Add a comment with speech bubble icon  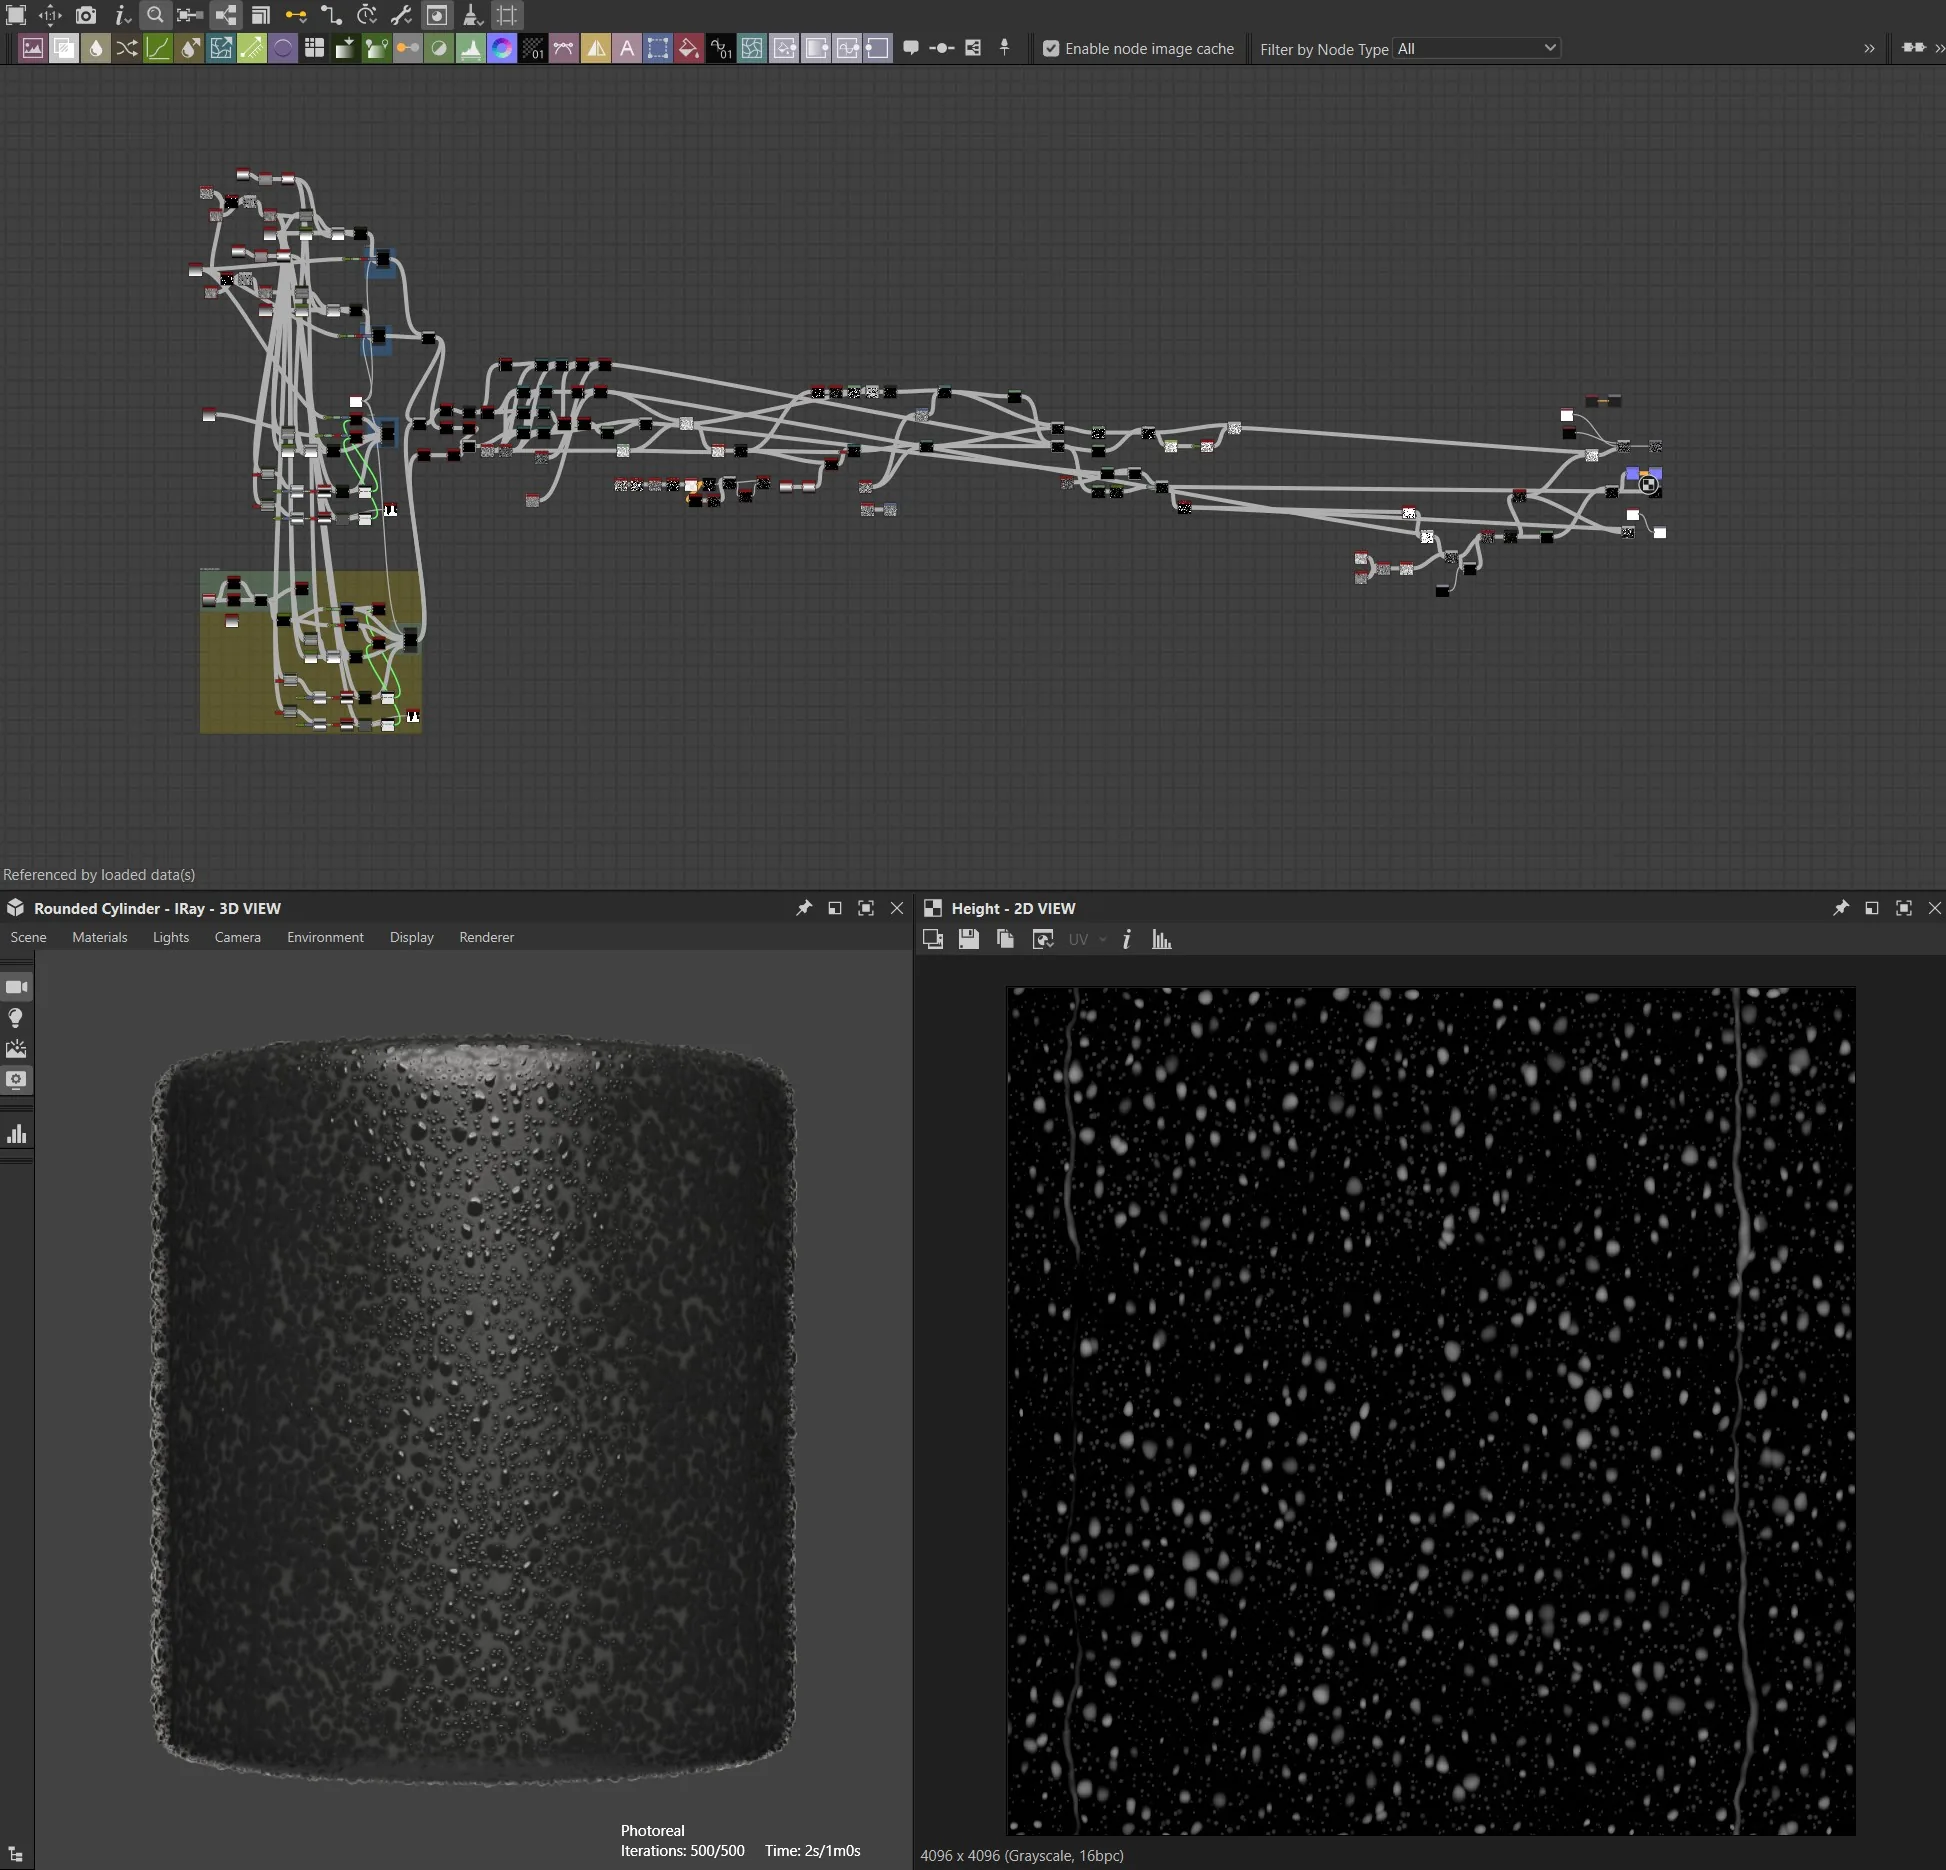911,48
